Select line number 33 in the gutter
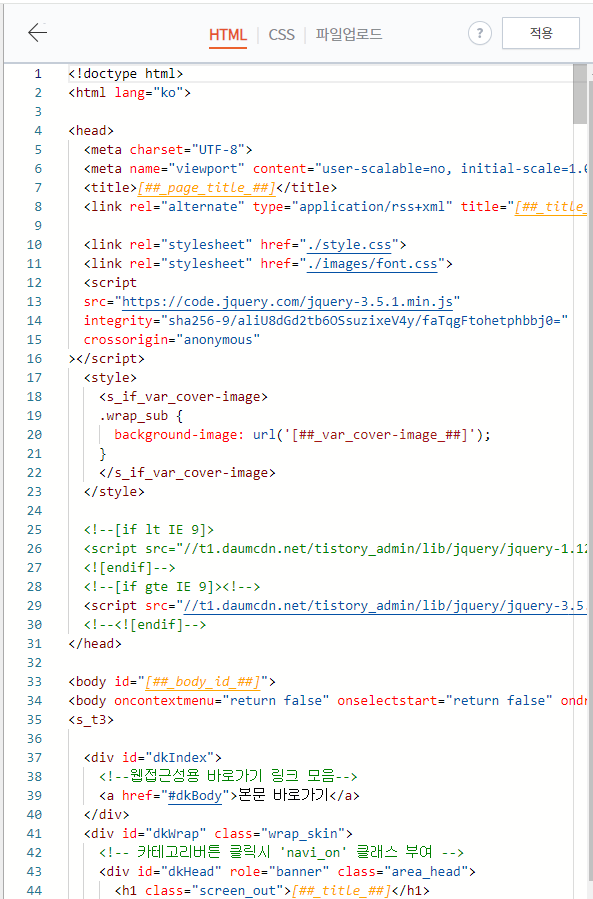593x899 pixels. (34, 682)
